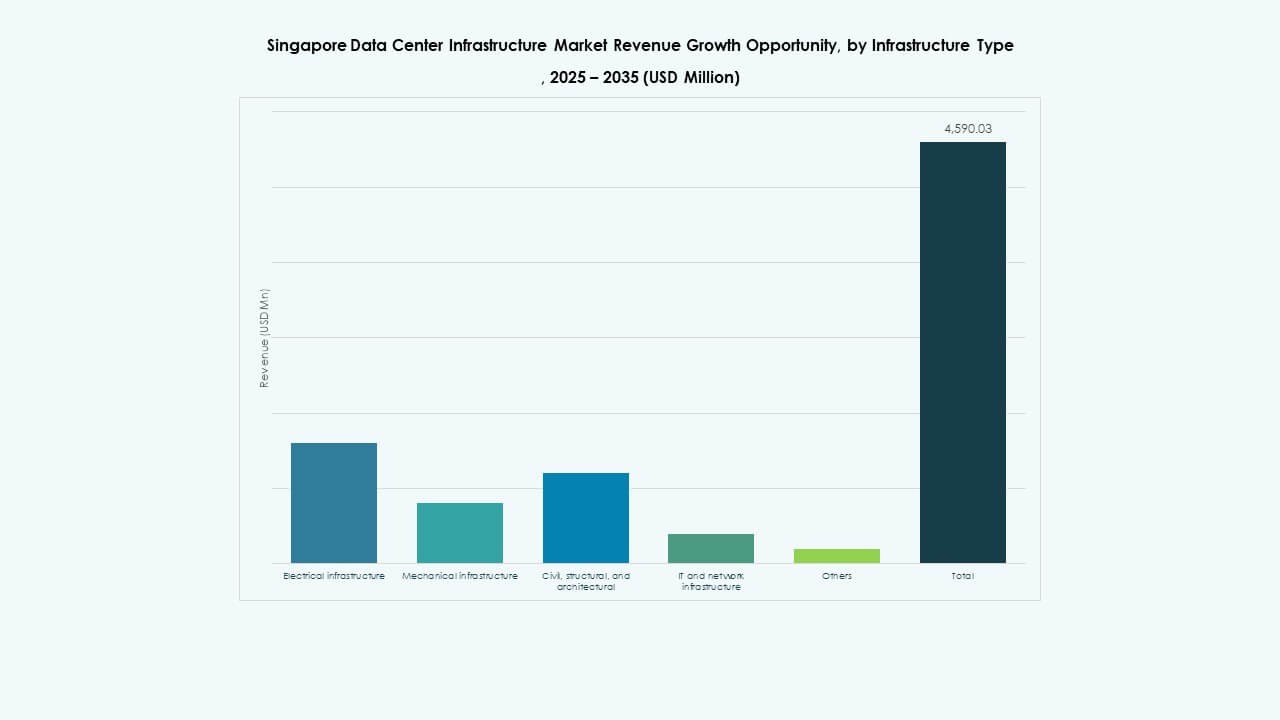
Task: Click the subtitle 2025 – 2035 (USD Million)
Action: pos(640,77)
